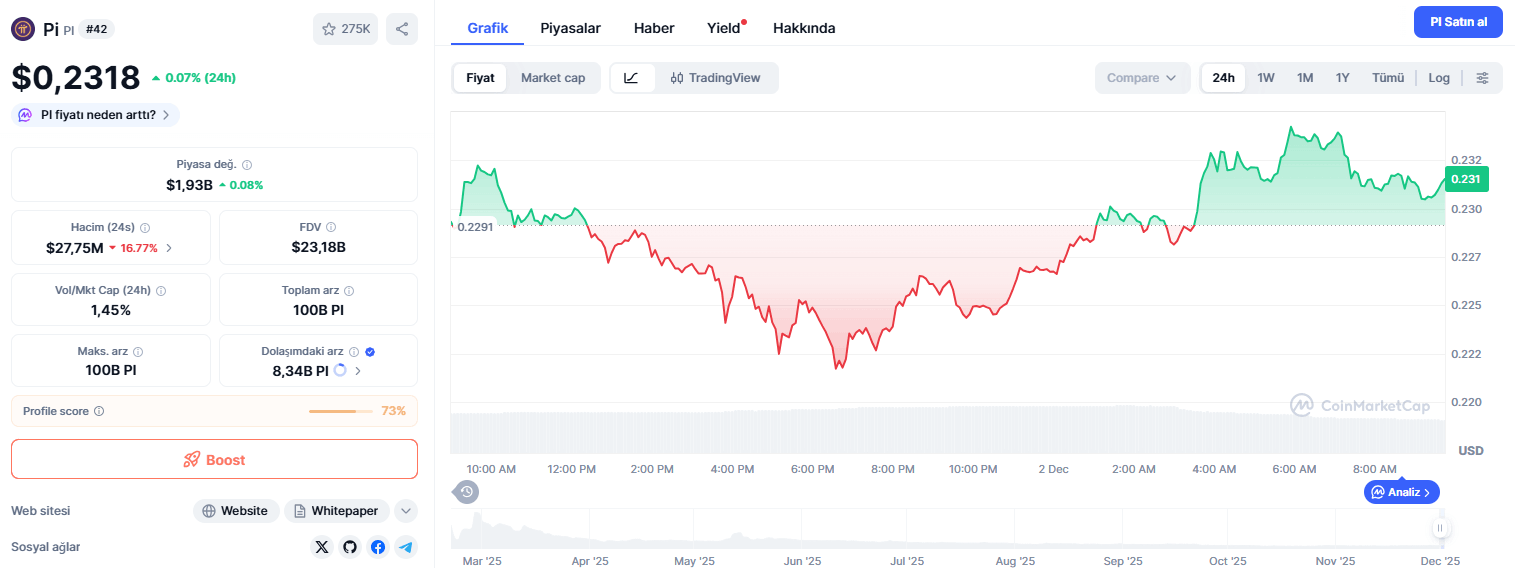Select Fiyat price chart mode
Screen dimensions: 1515x568
coord(480,78)
